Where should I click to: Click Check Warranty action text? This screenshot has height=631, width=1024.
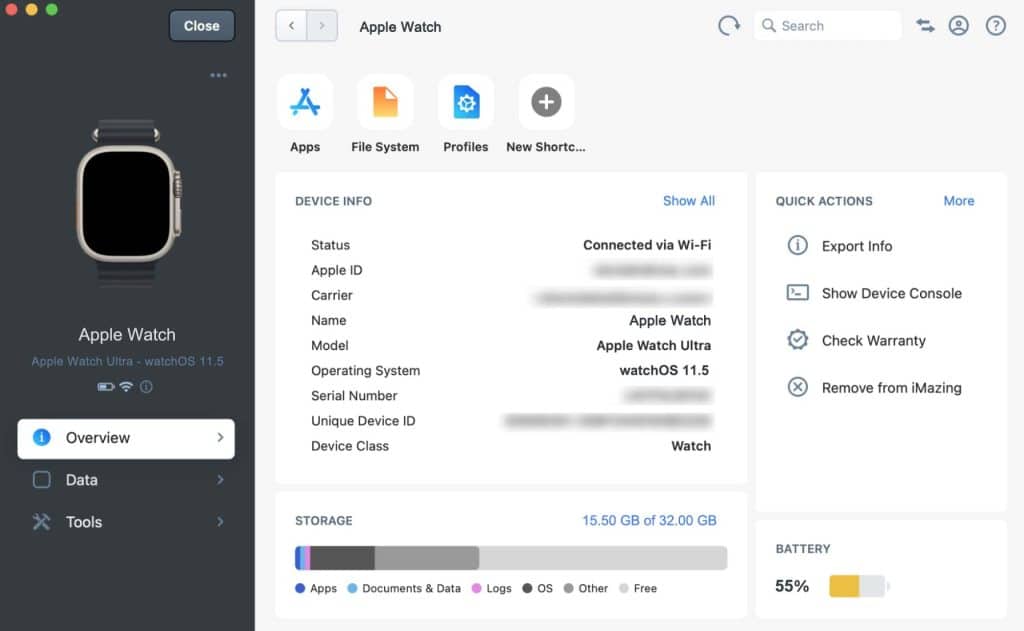click(x=874, y=340)
